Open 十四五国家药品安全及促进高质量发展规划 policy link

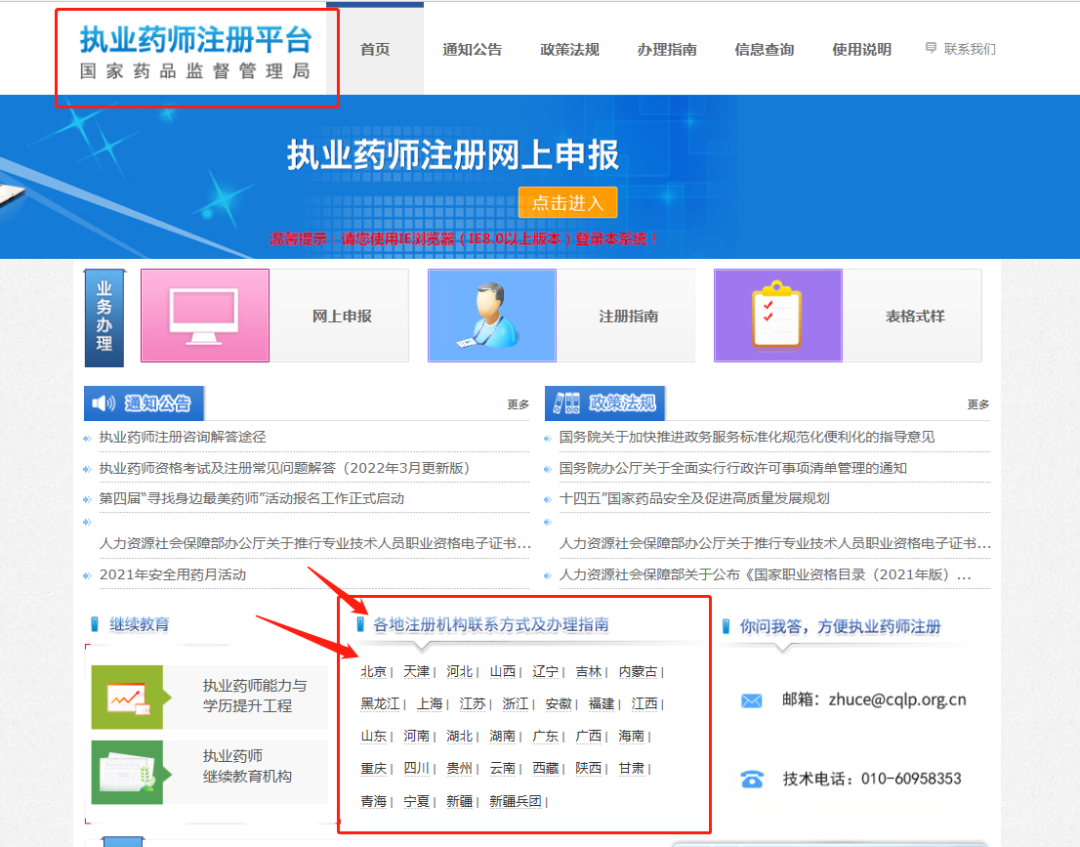pos(694,498)
